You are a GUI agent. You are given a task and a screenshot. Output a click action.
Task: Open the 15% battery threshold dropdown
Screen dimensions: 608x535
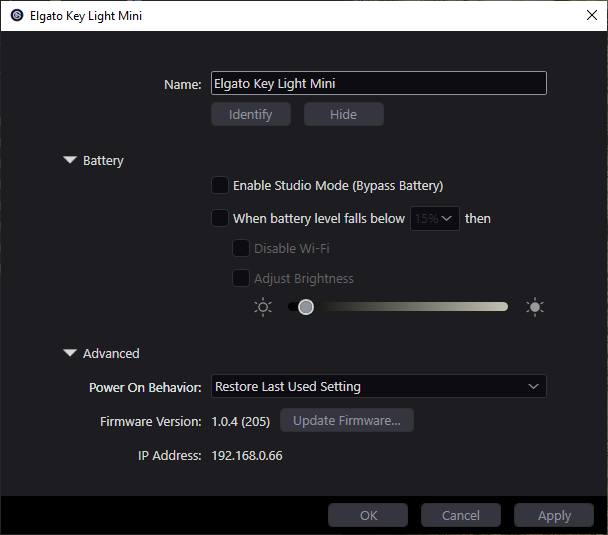tap(435, 219)
